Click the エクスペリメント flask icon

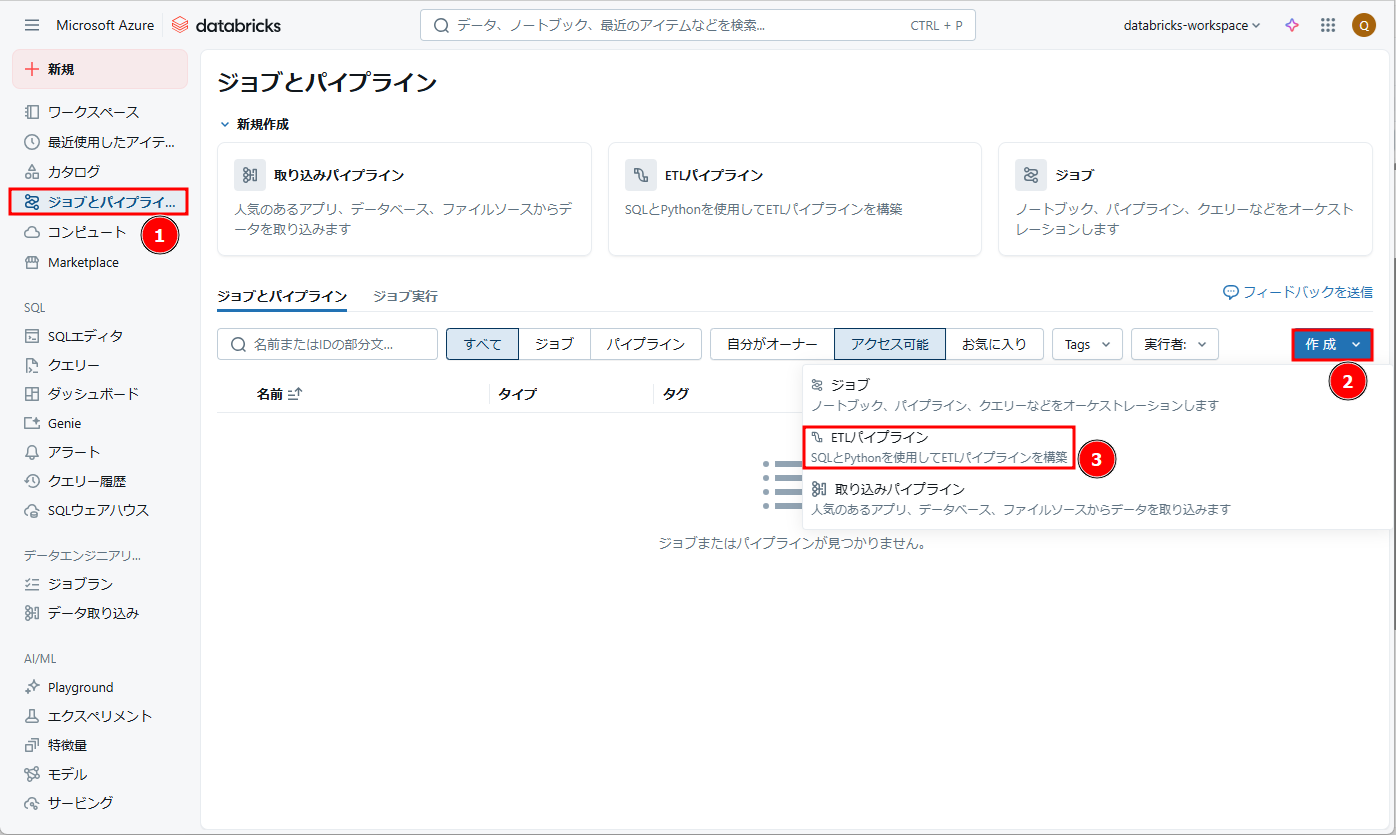pos(32,716)
